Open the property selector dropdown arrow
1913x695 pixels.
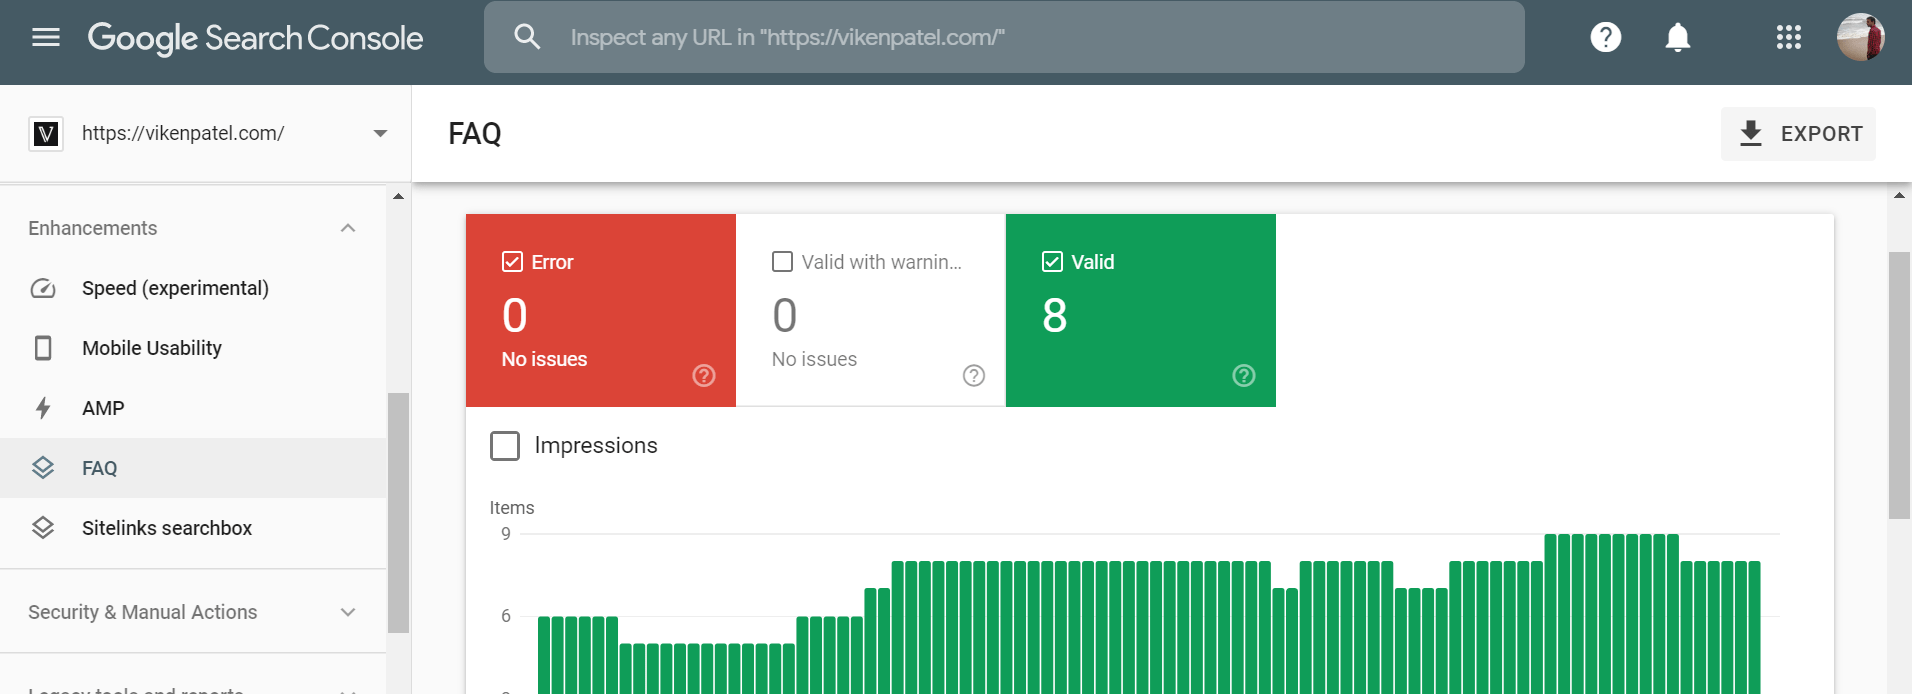380,134
